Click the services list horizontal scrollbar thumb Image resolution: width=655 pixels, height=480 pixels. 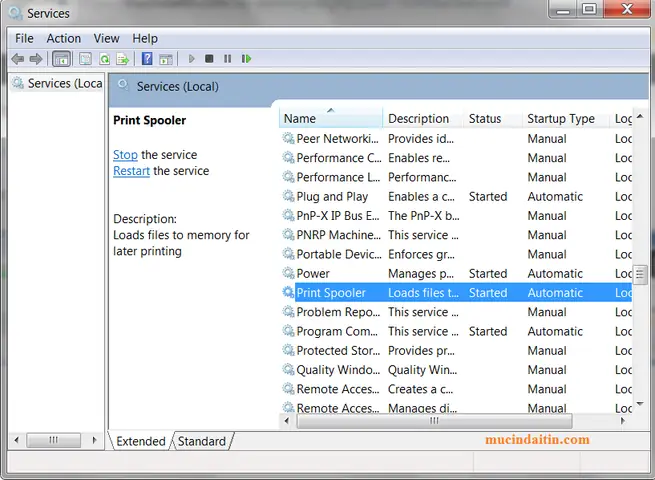click(x=434, y=421)
